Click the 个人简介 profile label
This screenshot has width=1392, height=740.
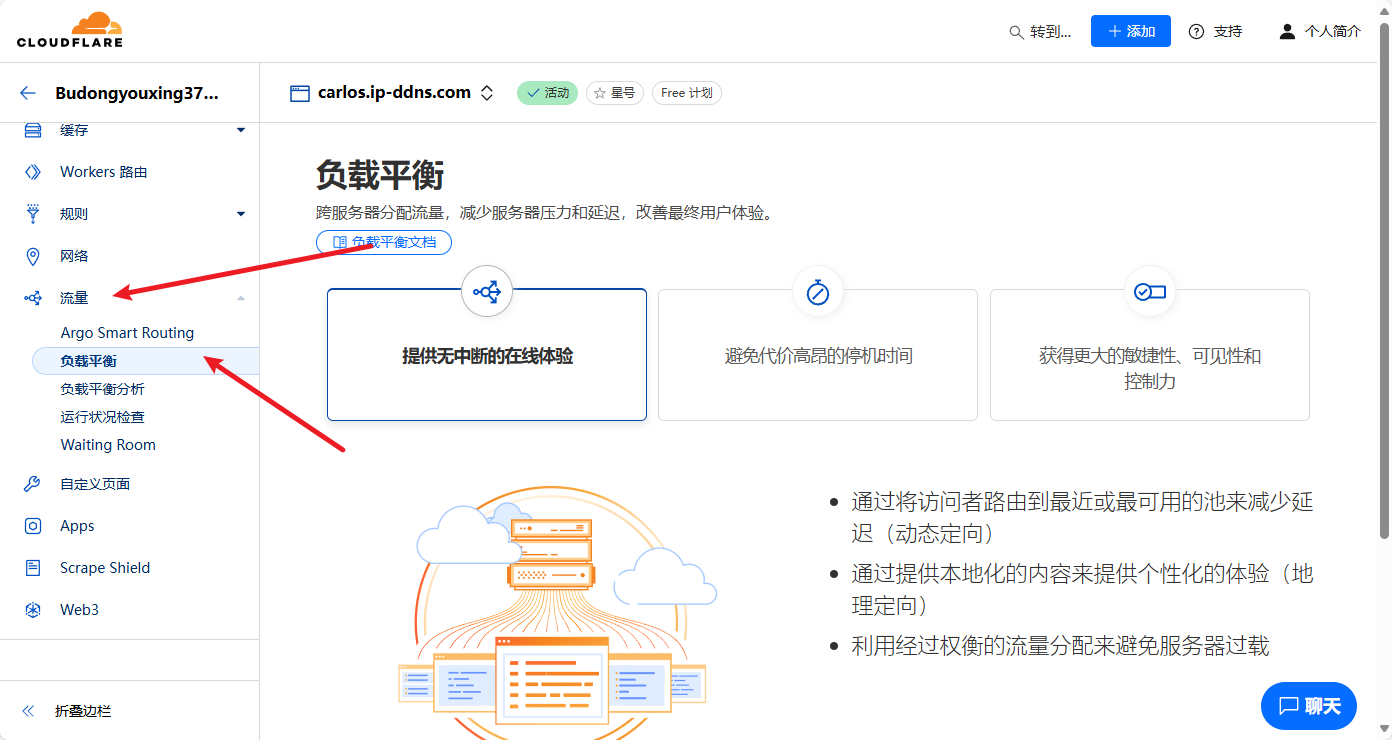tap(1333, 31)
